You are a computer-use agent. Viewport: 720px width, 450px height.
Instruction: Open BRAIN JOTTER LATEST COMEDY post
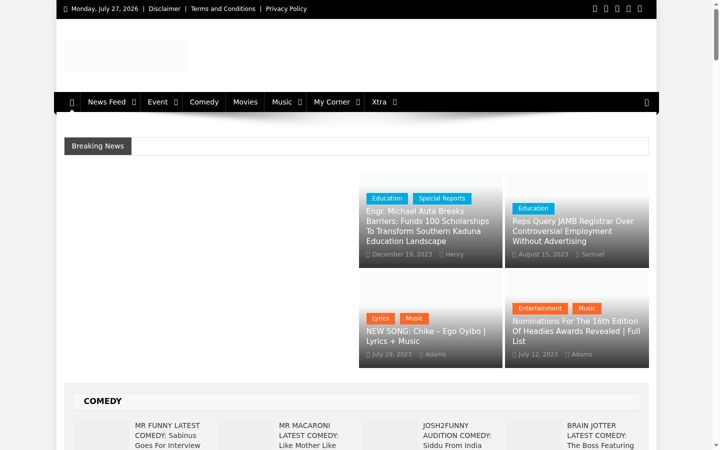(x=600, y=436)
